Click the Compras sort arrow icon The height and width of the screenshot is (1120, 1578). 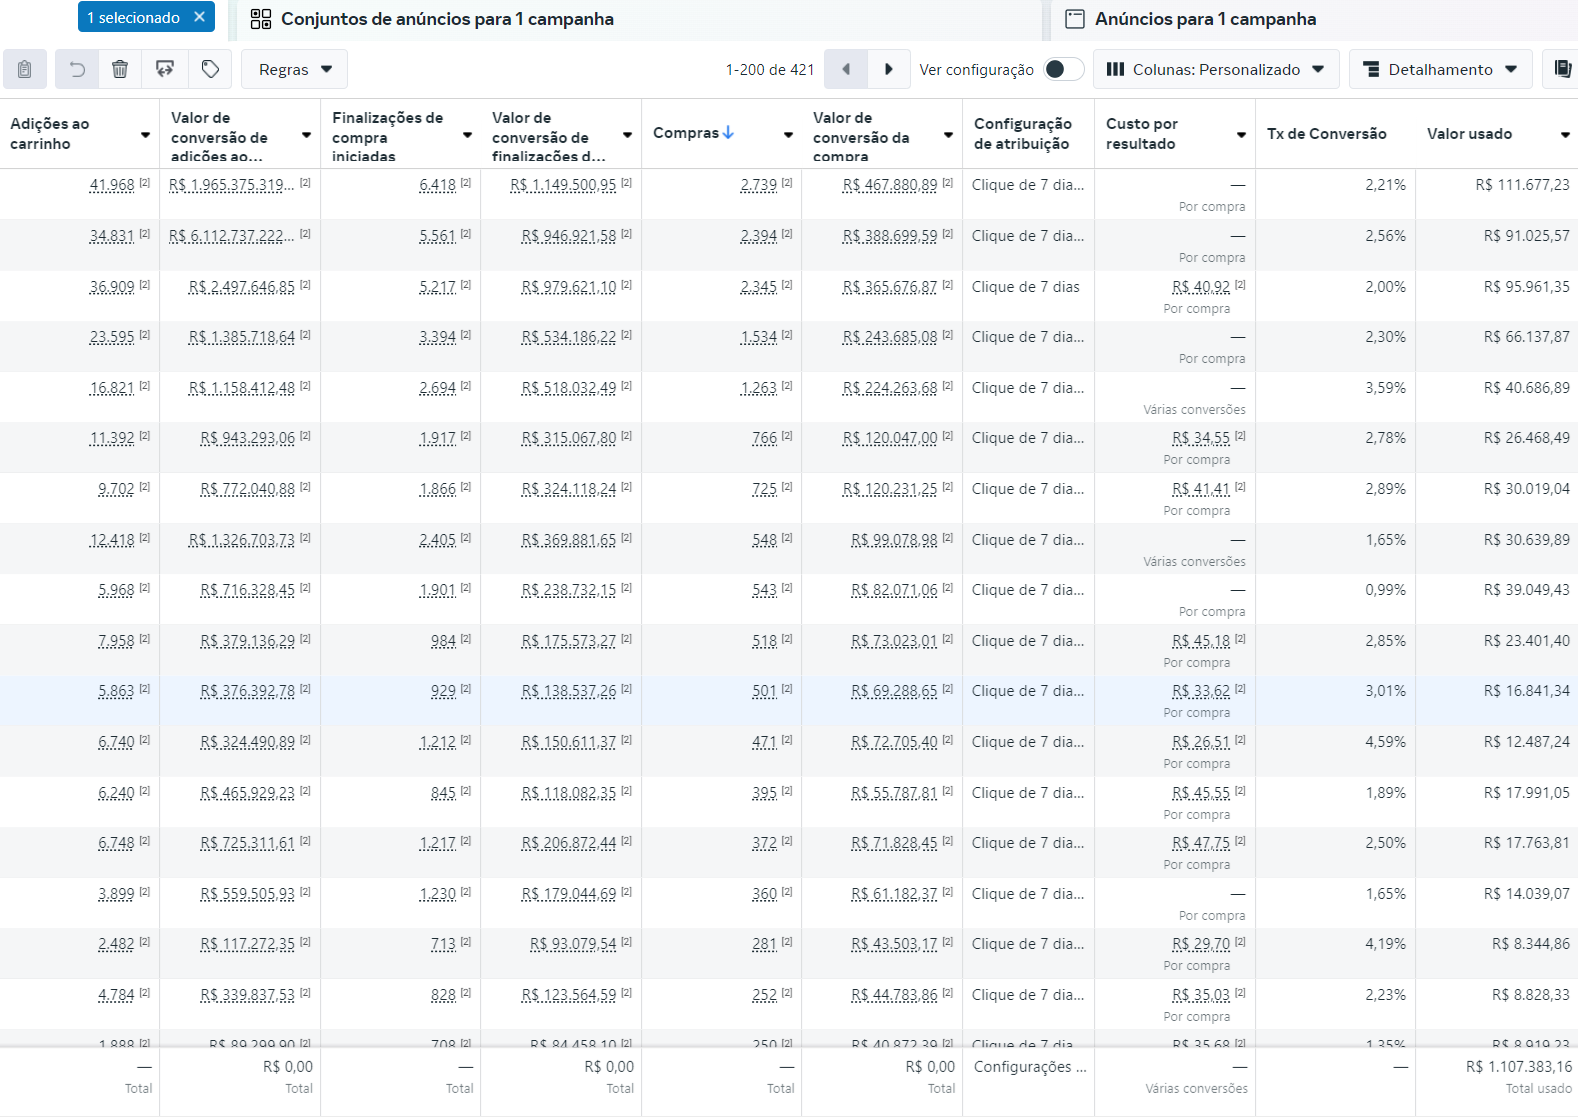pos(728,132)
